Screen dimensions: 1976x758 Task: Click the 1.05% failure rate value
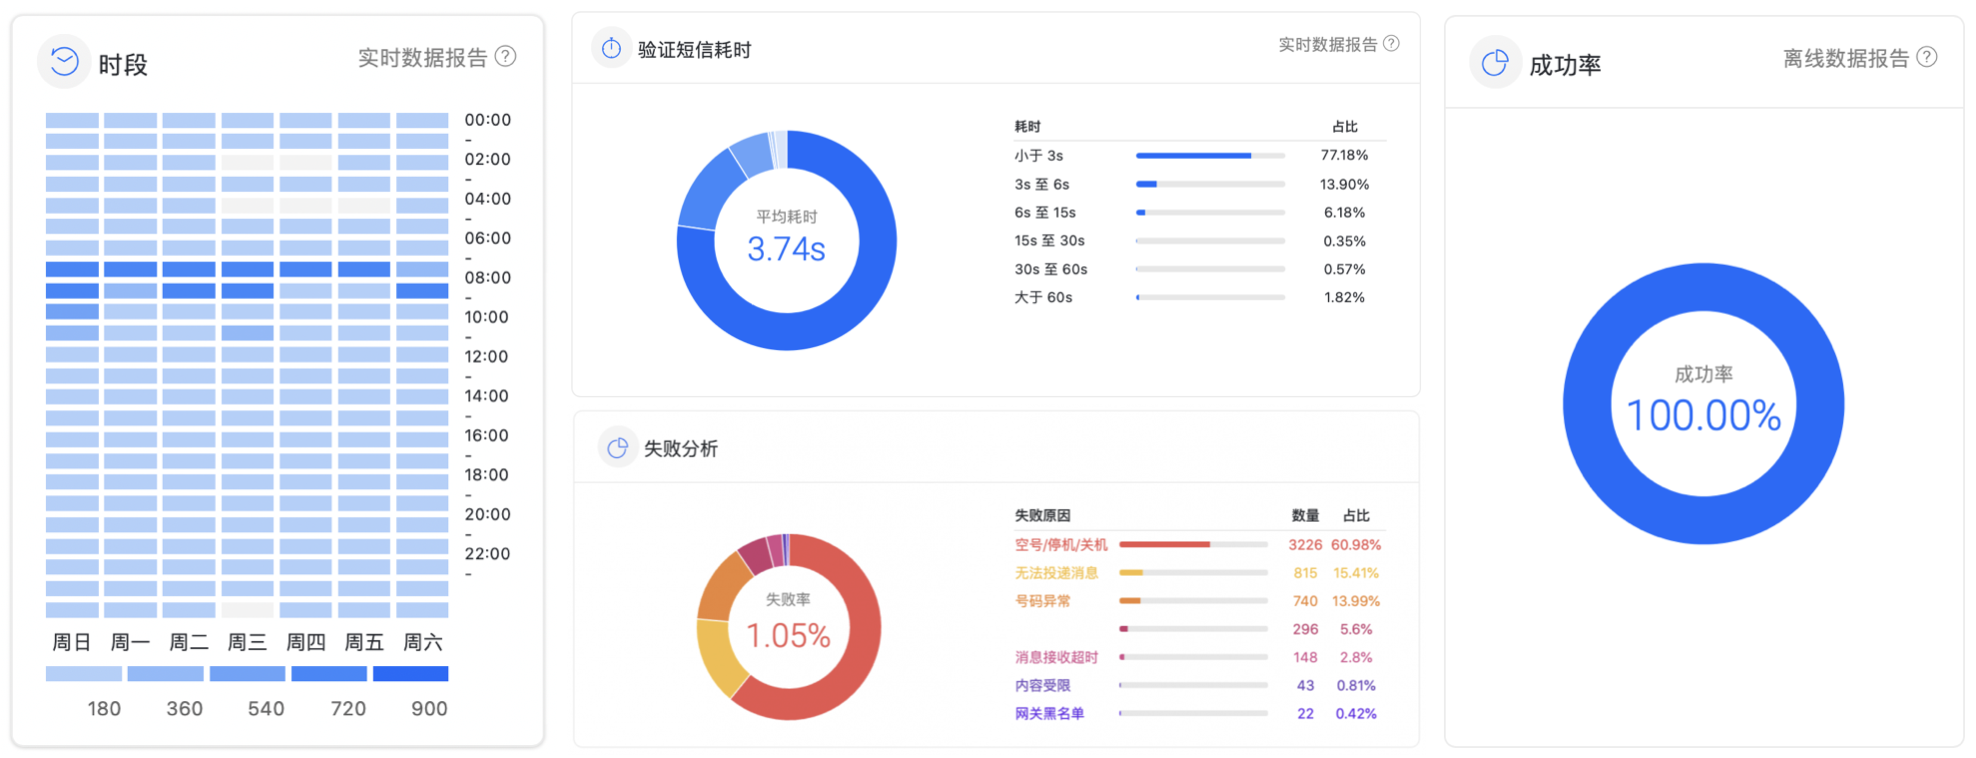coord(788,635)
